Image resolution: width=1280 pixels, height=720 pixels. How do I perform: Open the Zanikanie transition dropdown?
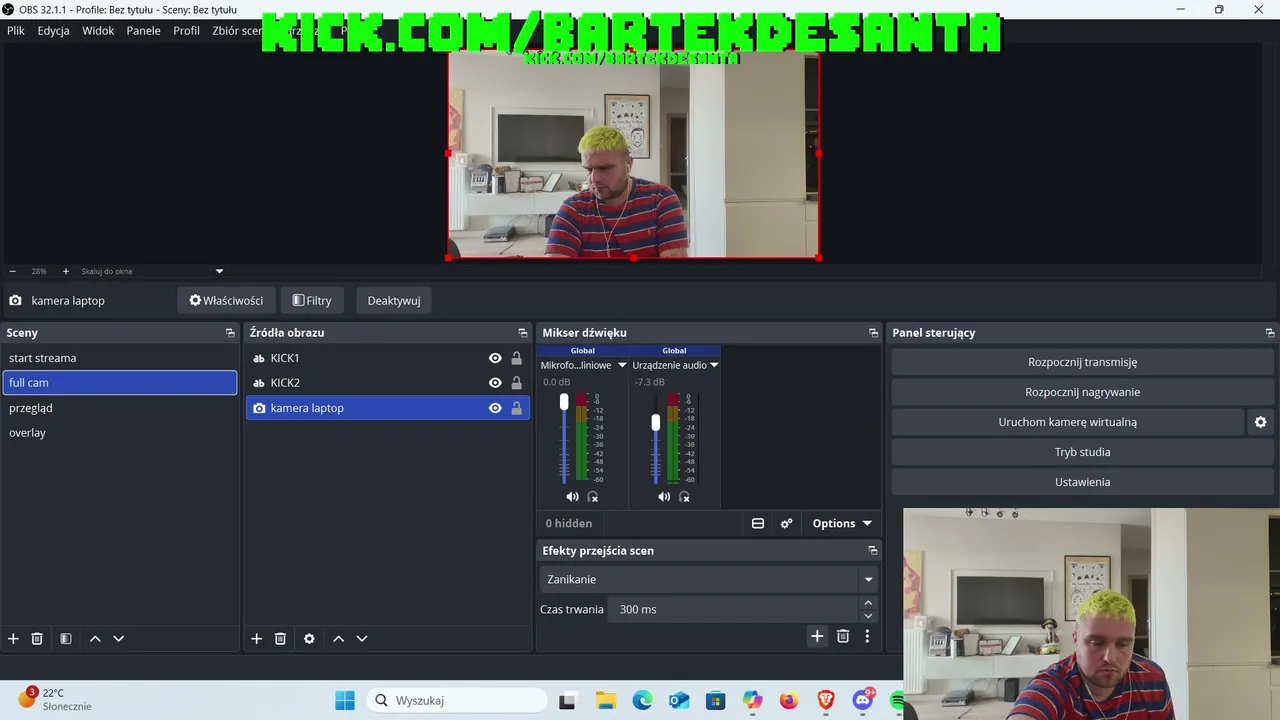709,579
